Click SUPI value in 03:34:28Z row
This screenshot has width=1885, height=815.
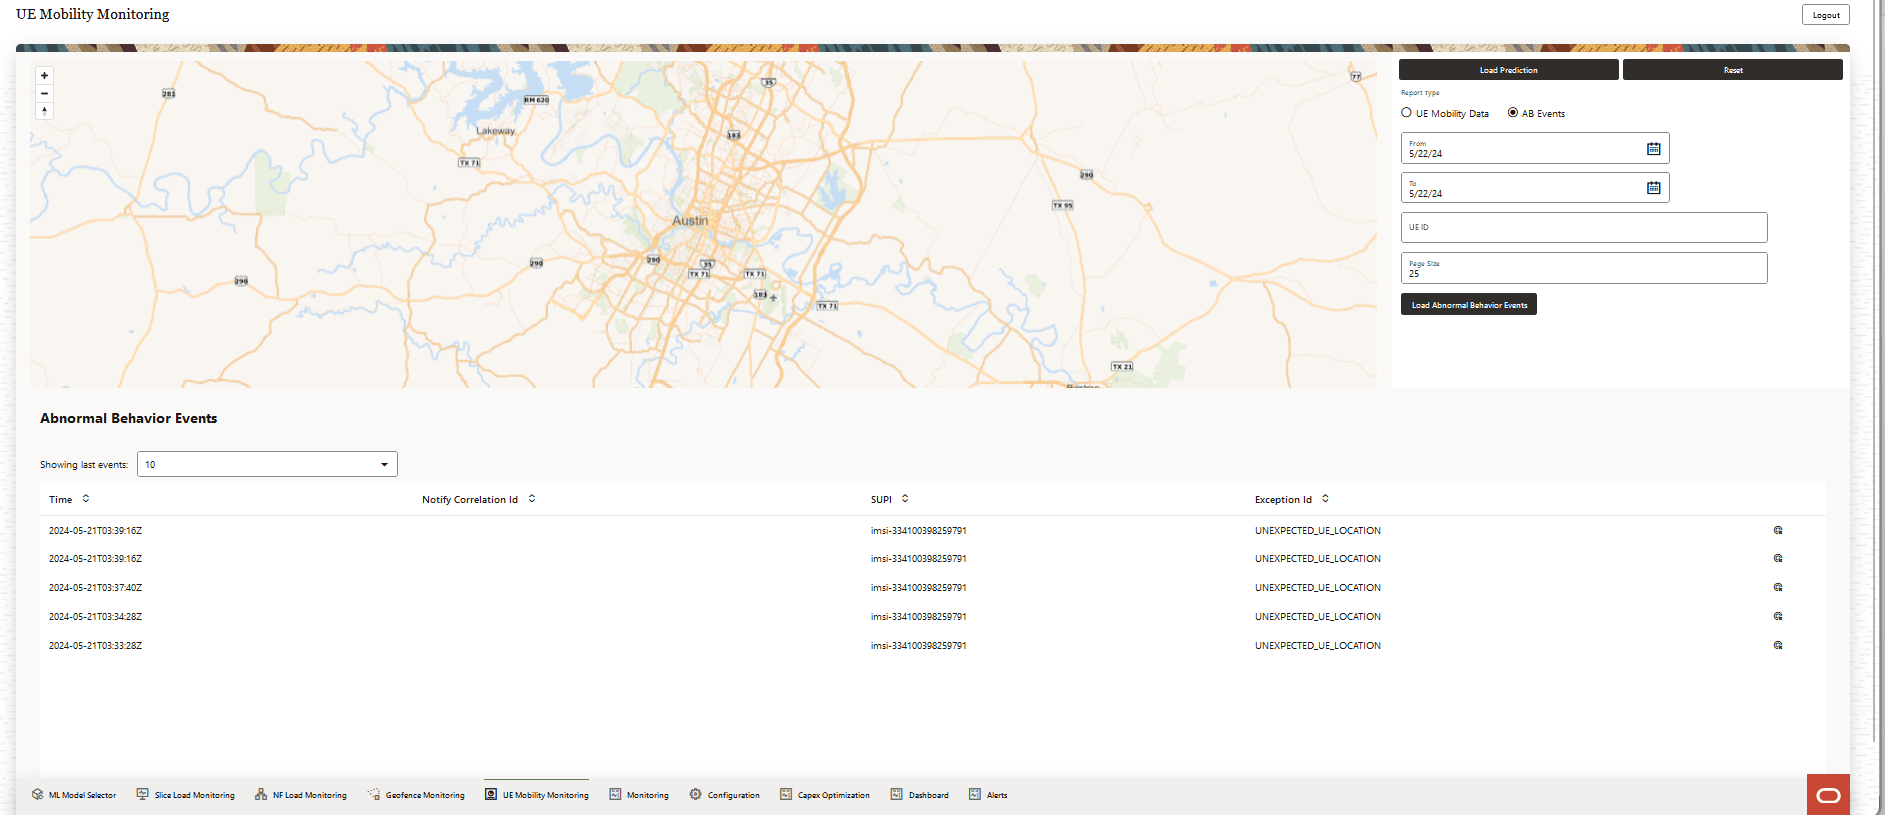(x=918, y=617)
